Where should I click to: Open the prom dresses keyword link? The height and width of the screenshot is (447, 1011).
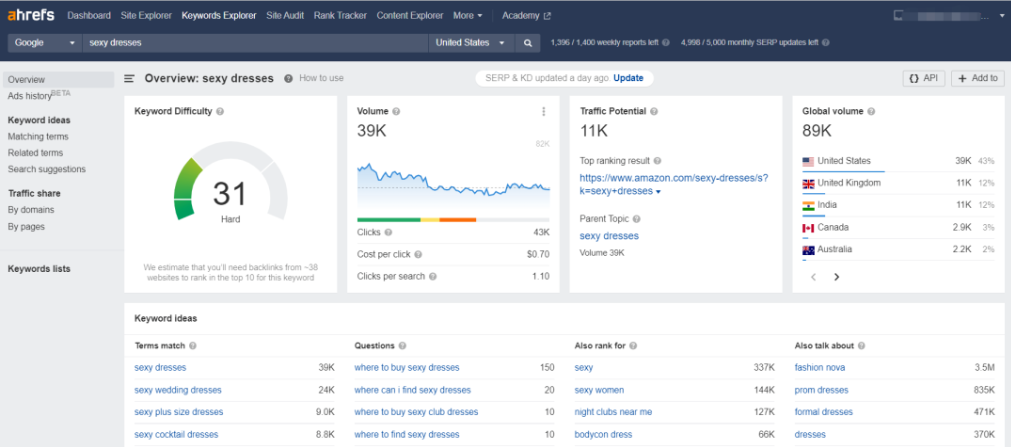(821, 390)
